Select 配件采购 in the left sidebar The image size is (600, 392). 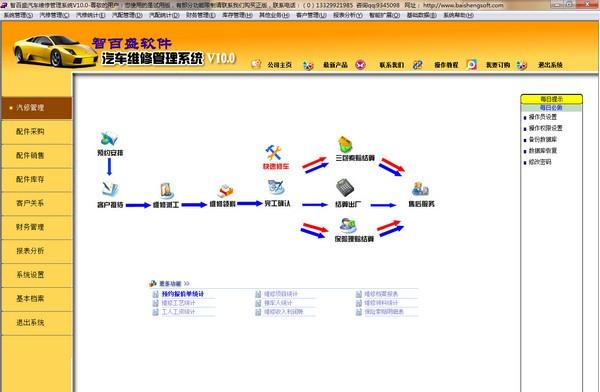pyautogui.click(x=37, y=132)
